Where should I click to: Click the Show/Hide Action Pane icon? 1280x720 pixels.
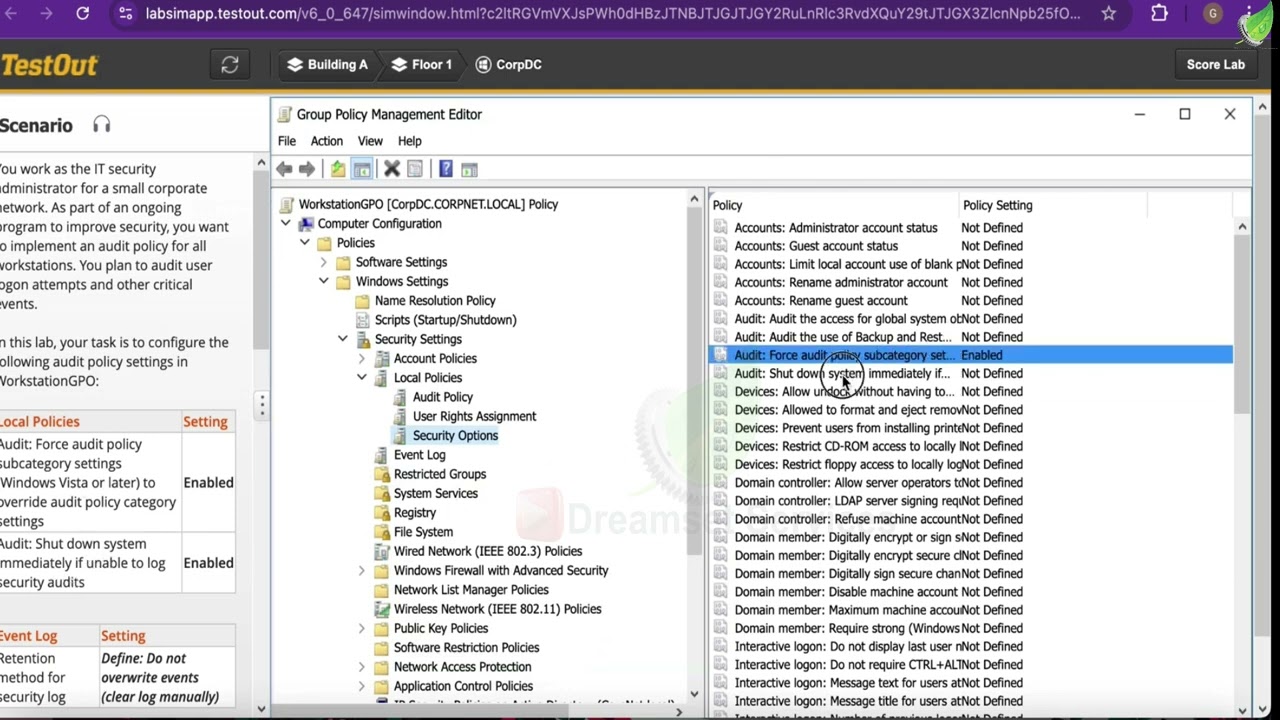pos(469,169)
